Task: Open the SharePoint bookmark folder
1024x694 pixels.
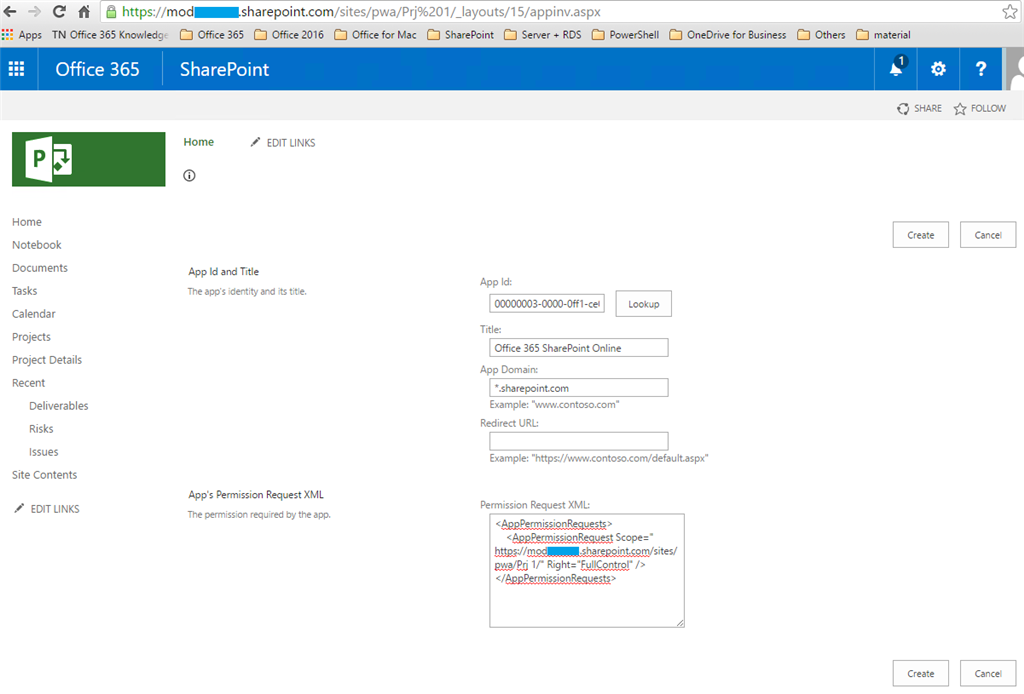Action: coord(461,35)
